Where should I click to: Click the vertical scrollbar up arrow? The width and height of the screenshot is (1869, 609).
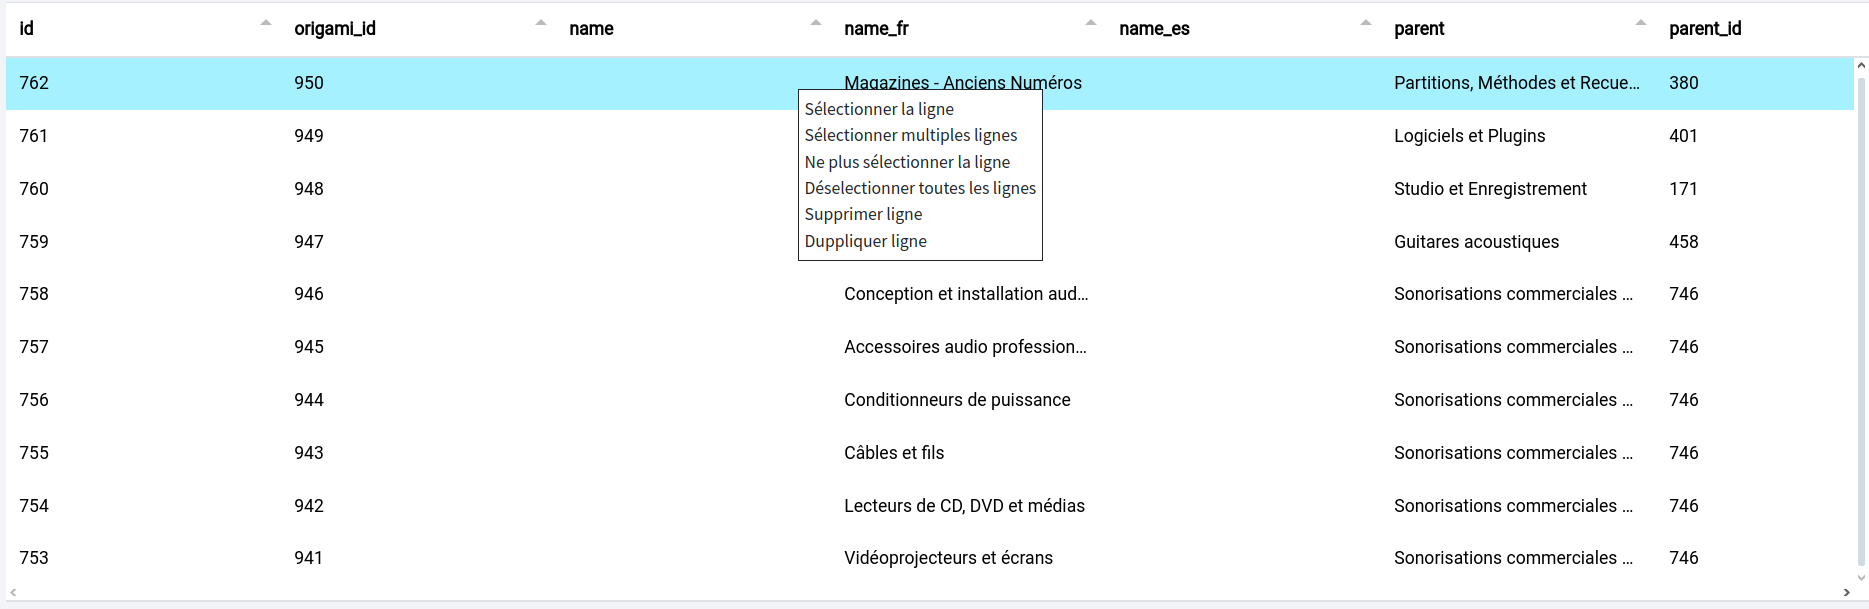1861,66
